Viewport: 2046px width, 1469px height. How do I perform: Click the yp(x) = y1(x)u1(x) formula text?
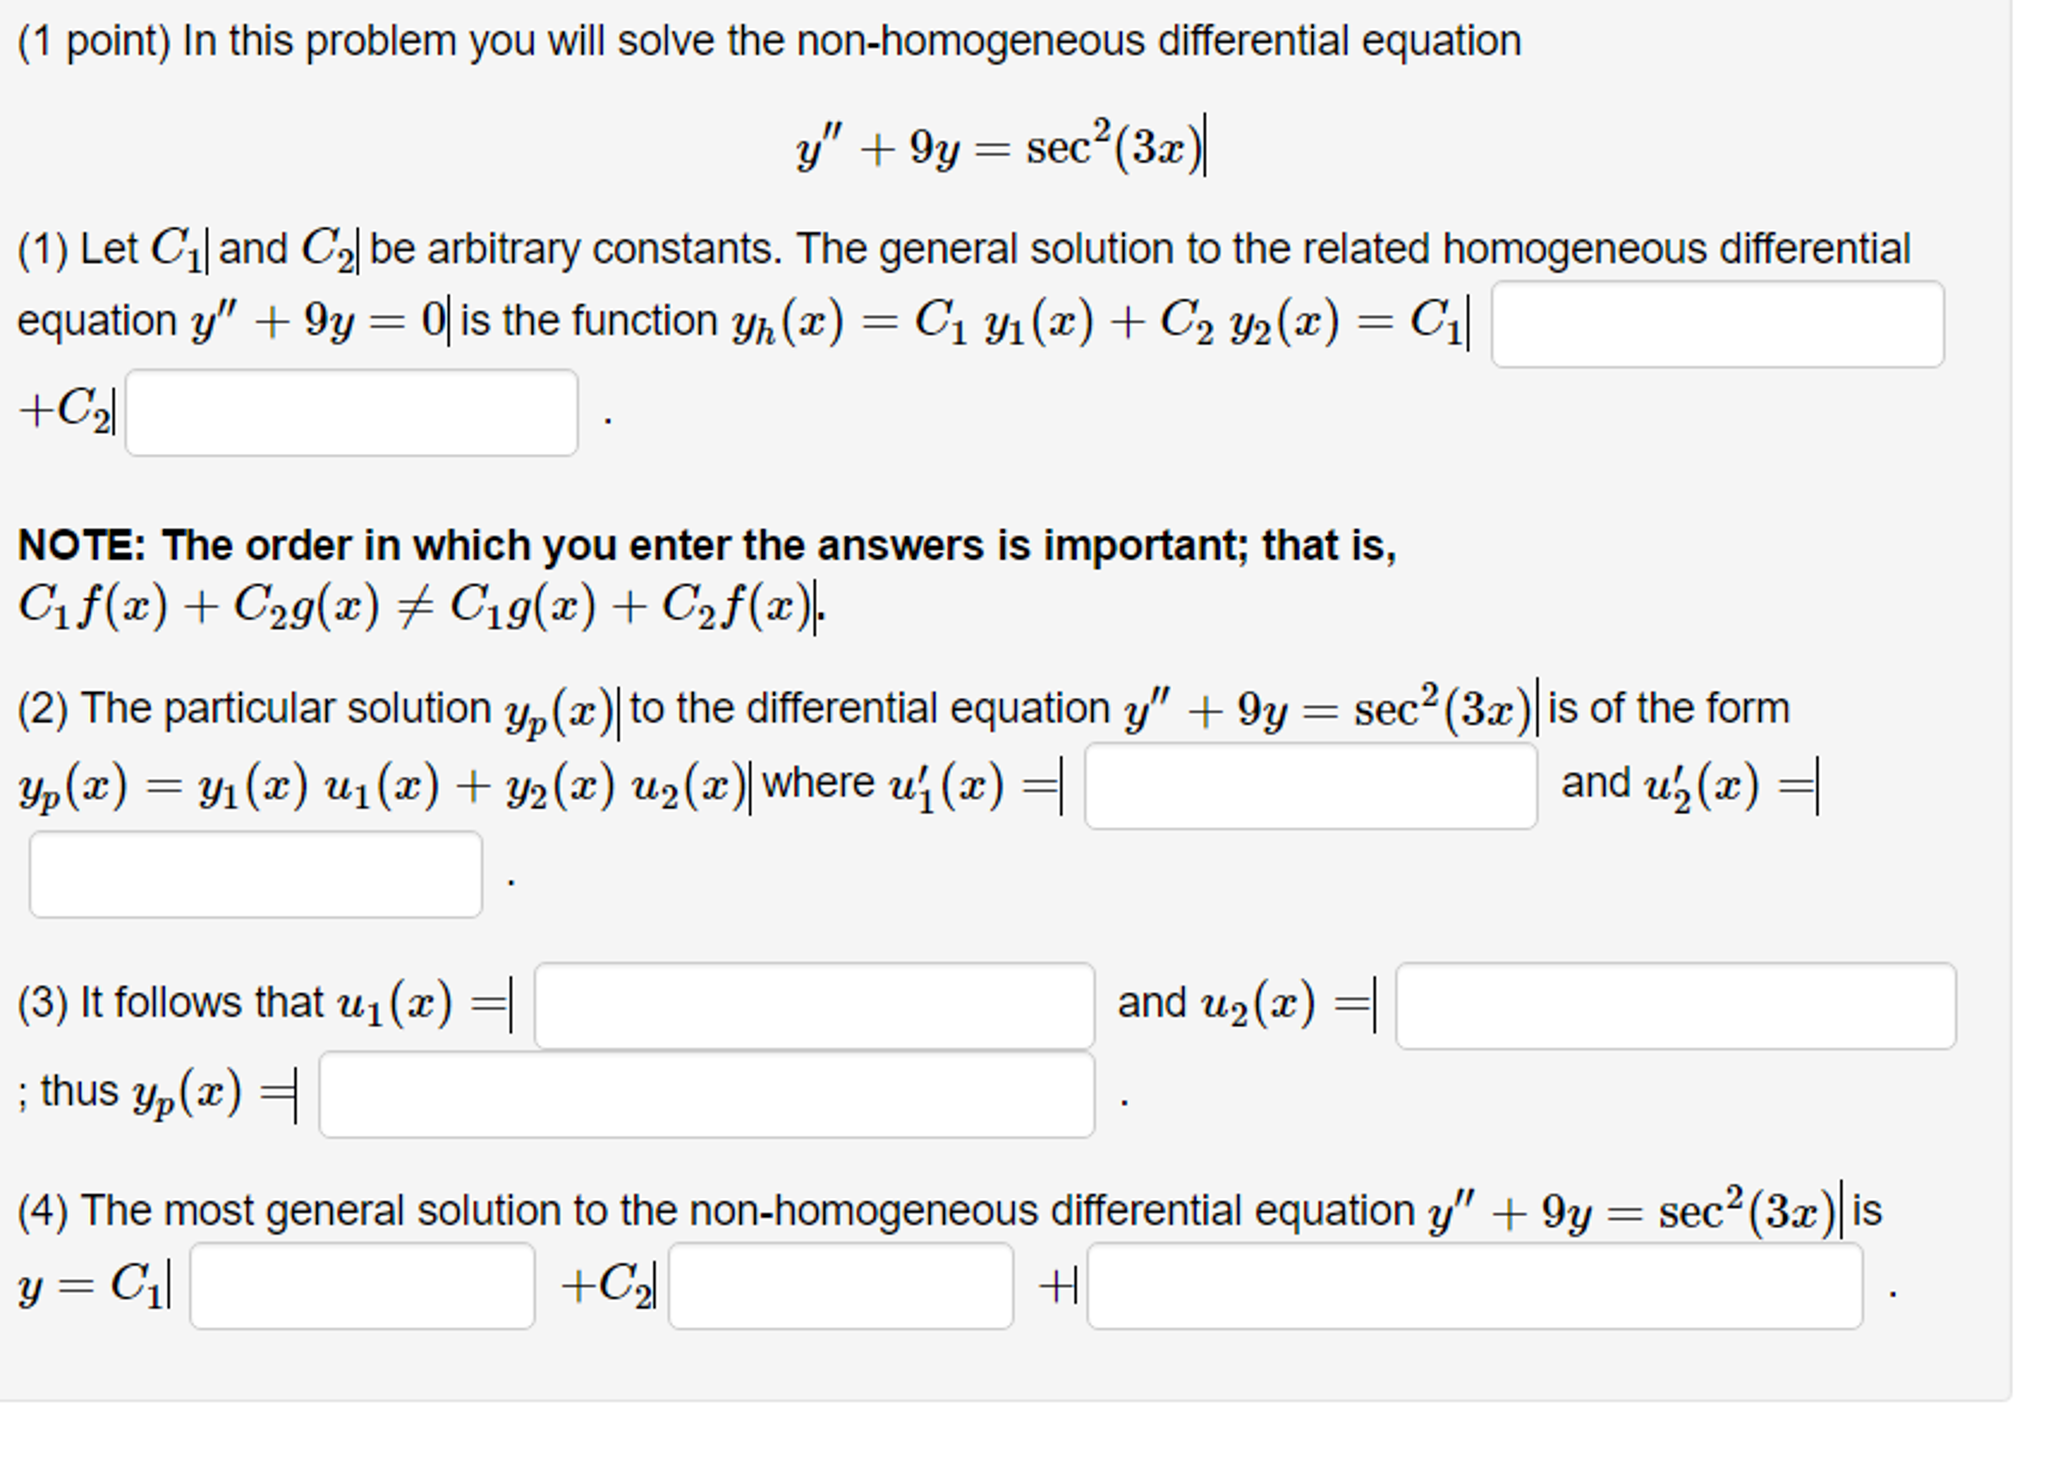tap(380, 786)
